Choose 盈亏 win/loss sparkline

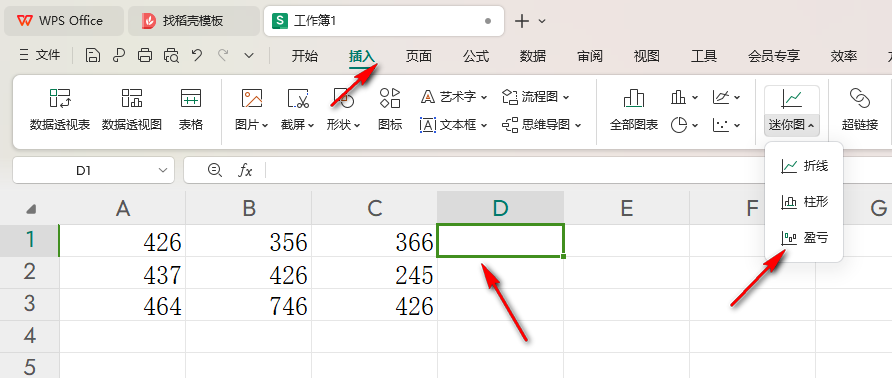point(804,238)
